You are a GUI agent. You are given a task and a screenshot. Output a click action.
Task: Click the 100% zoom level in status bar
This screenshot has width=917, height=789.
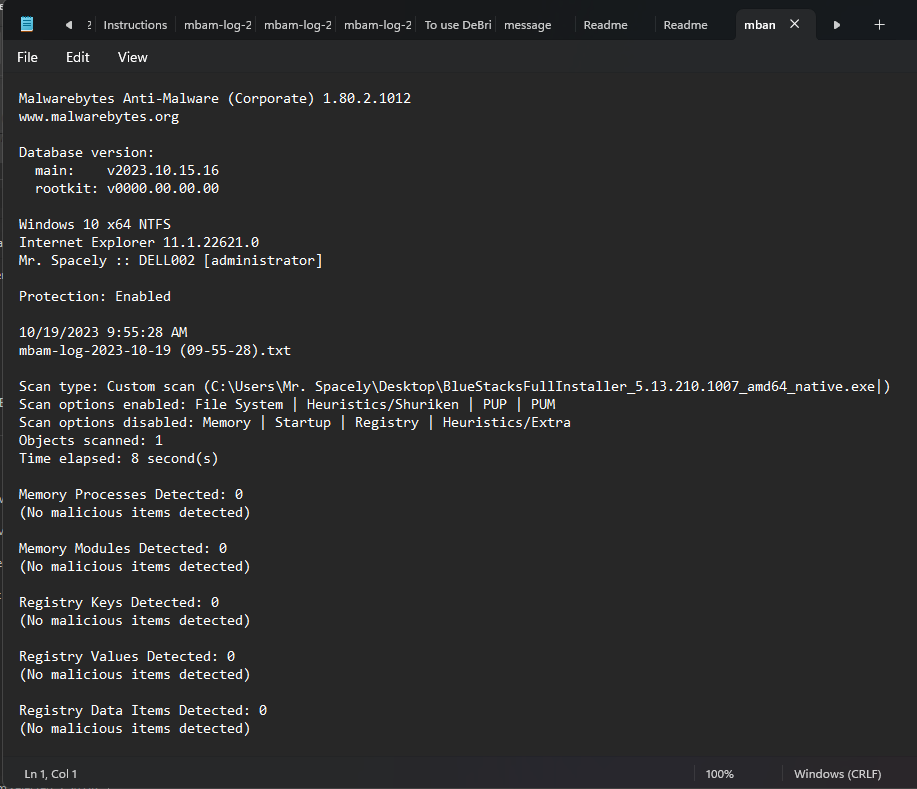point(719,774)
